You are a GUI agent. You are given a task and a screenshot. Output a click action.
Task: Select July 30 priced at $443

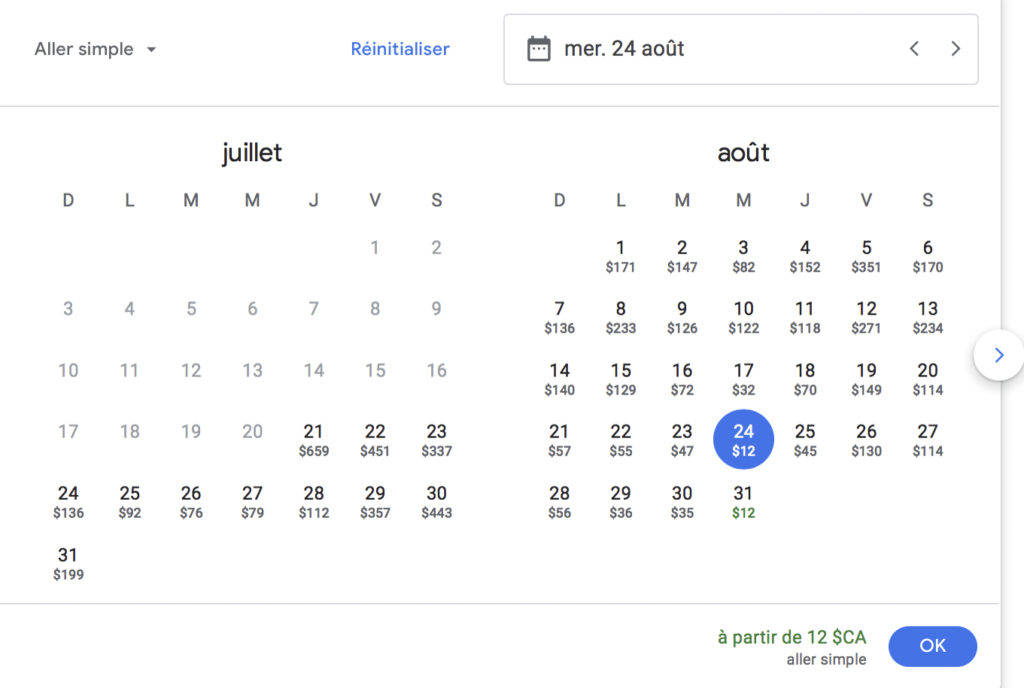coord(436,502)
